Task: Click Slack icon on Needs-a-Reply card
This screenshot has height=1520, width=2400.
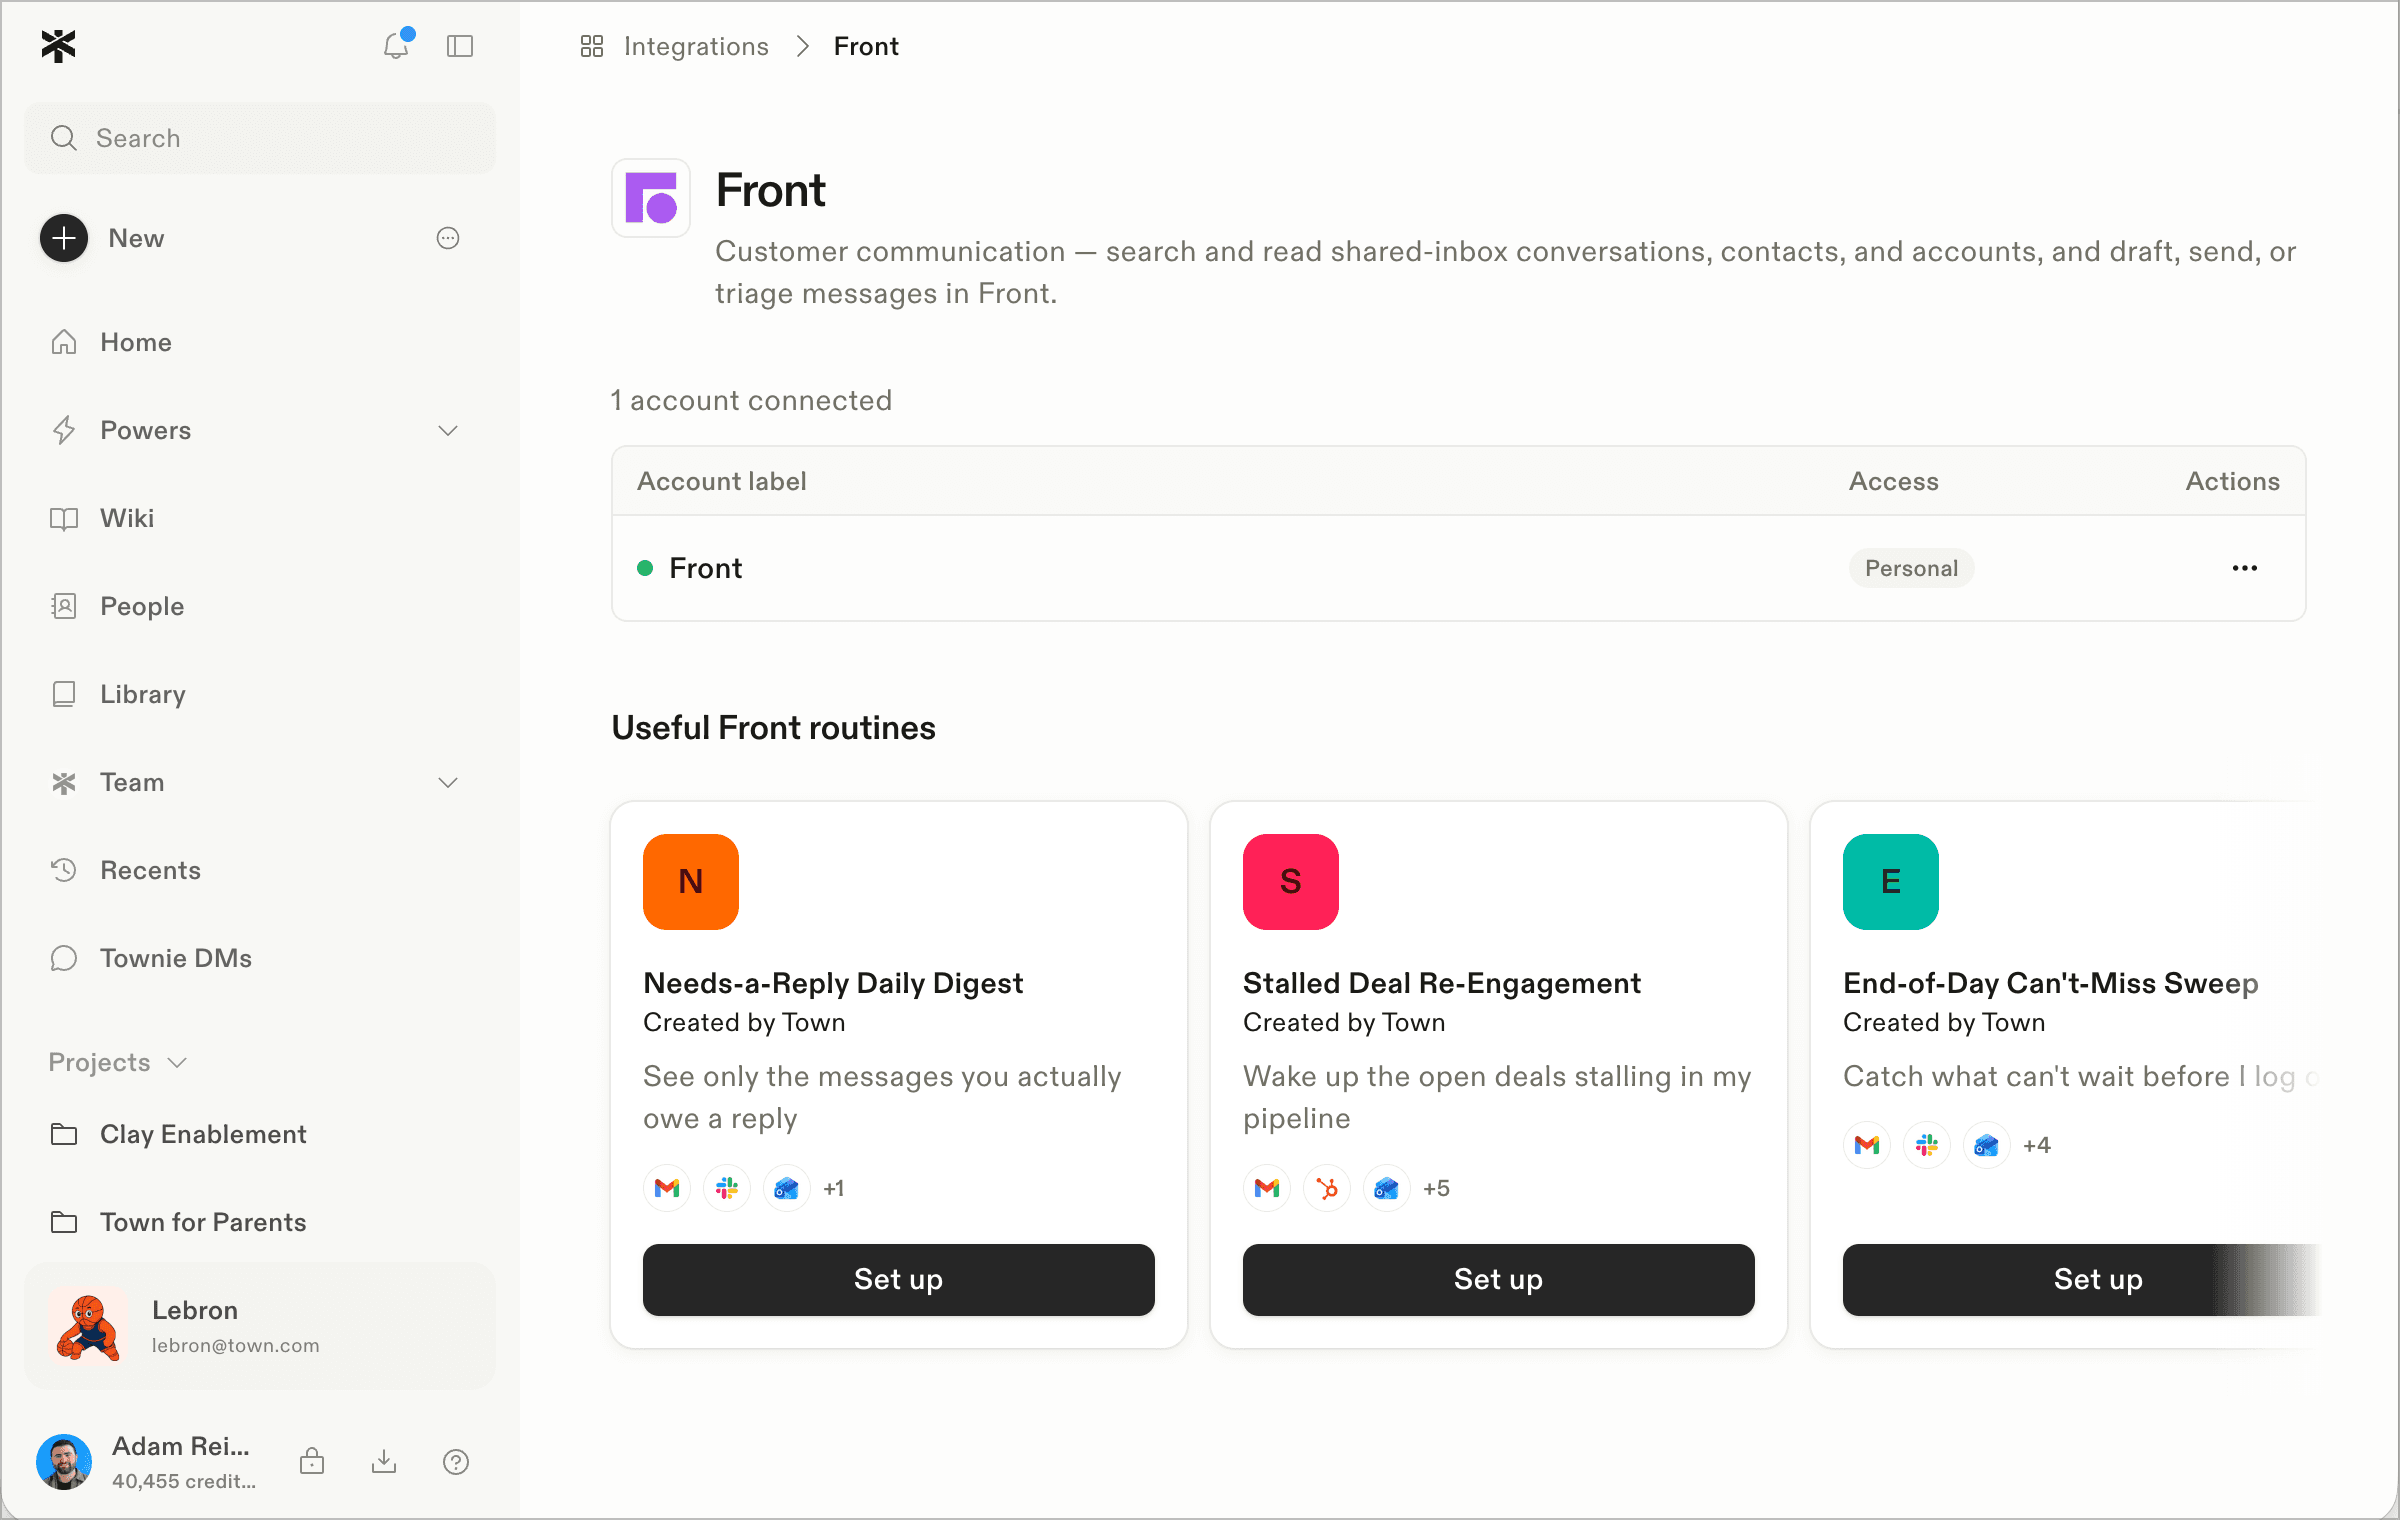Action: pos(727,1188)
